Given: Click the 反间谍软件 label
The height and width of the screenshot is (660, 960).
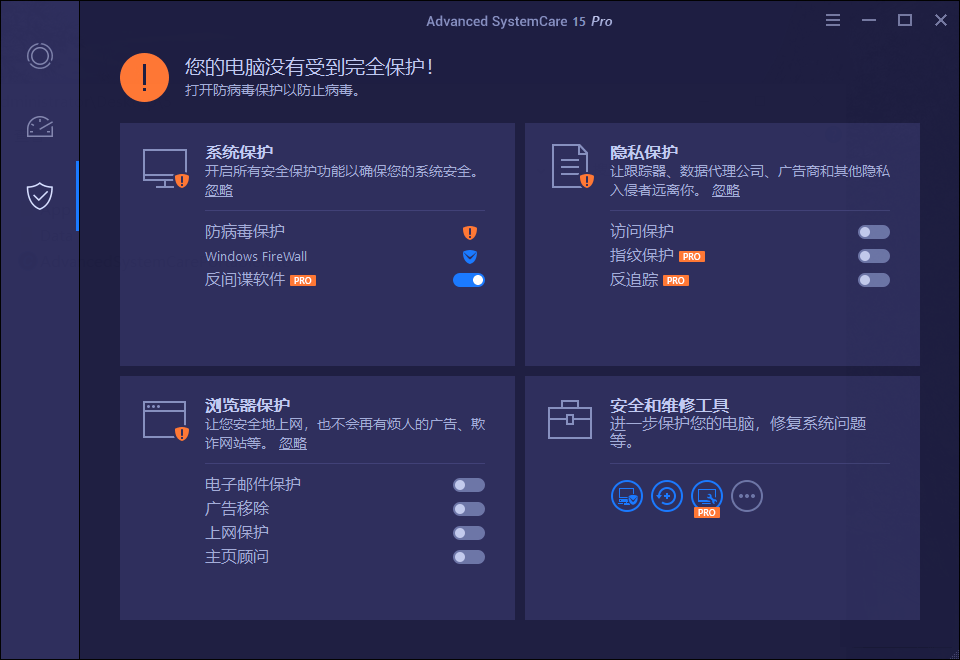Looking at the screenshot, I should coord(245,280).
